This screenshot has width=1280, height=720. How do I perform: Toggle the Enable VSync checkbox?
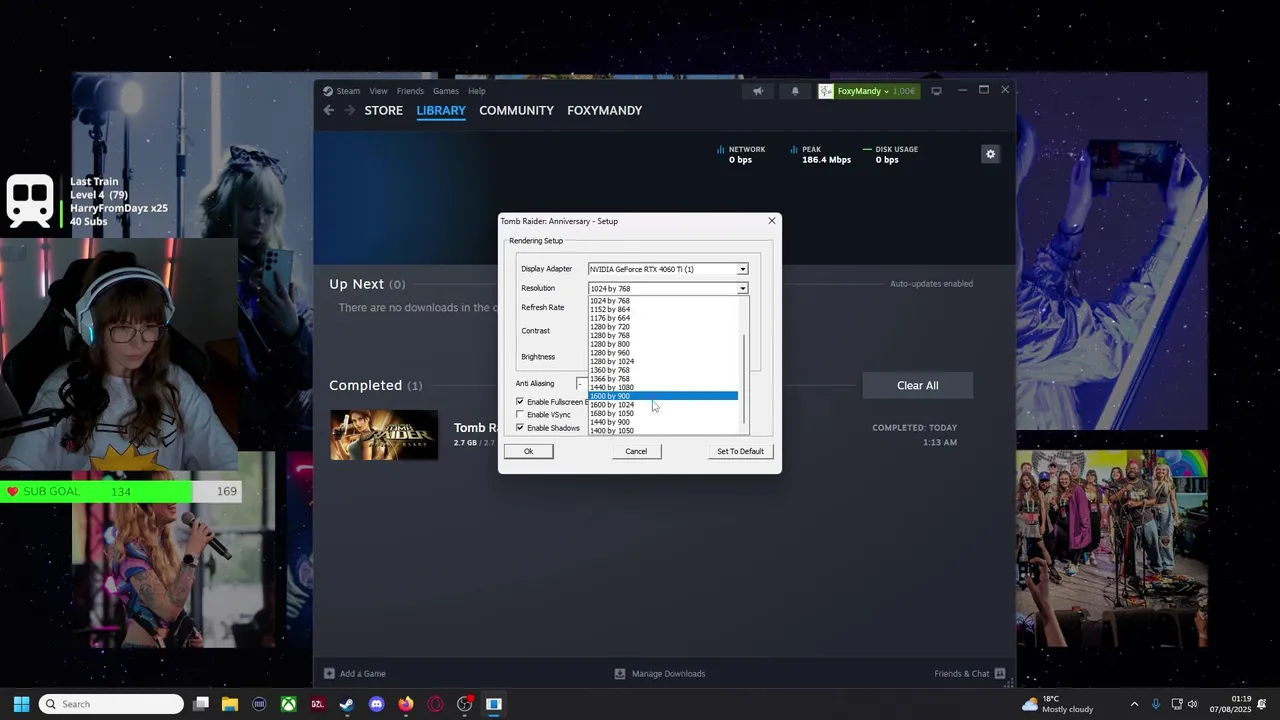[520, 415]
